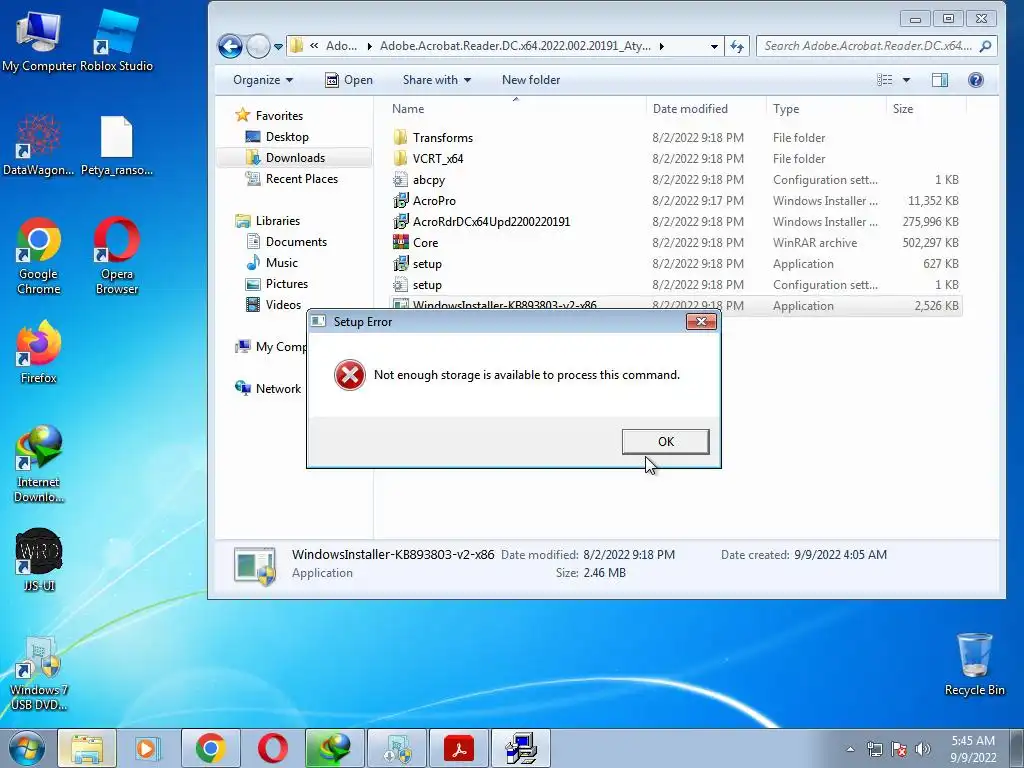The width and height of the screenshot is (1024, 768).
Task: Go back with the Explorer back arrow
Action: pyautogui.click(x=230, y=46)
